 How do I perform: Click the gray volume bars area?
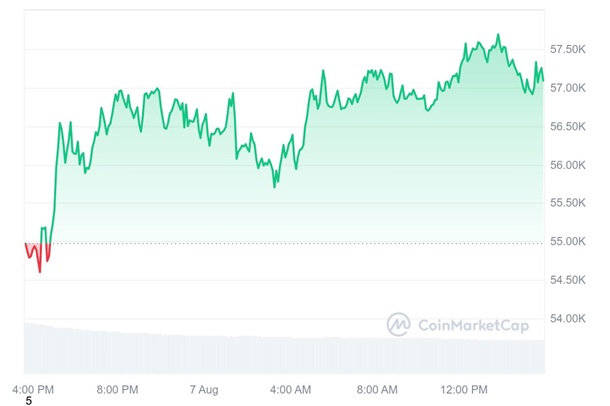[x=280, y=354]
